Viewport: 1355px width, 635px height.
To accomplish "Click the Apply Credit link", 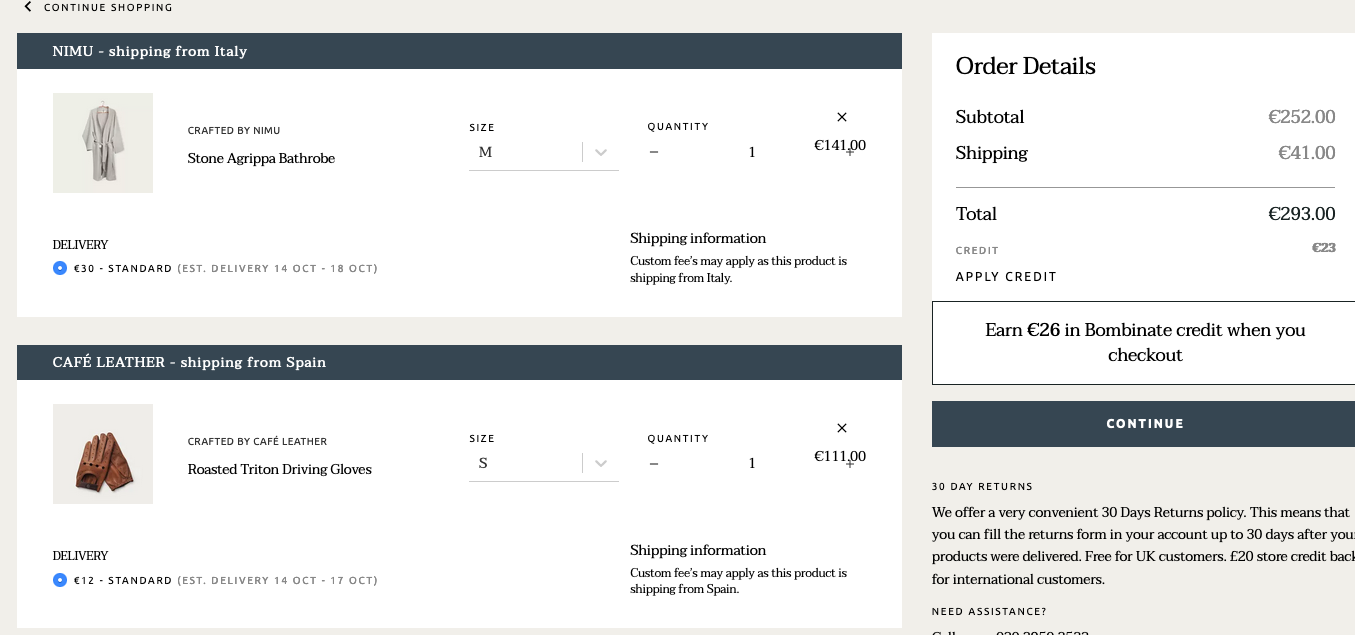I will pos(1006,277).
